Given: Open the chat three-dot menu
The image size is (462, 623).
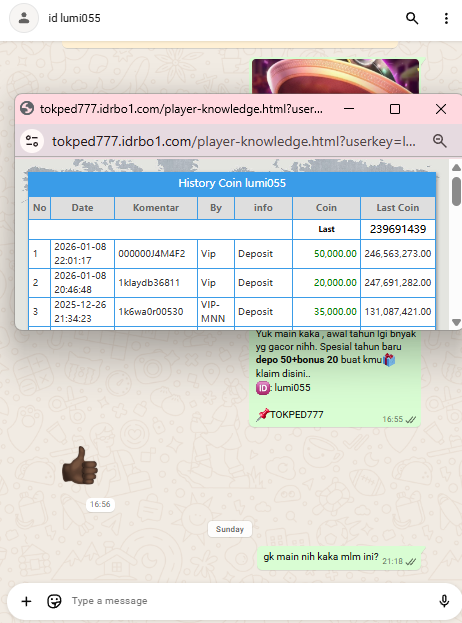Looking at the screenshot, I should tap(446, 18).
